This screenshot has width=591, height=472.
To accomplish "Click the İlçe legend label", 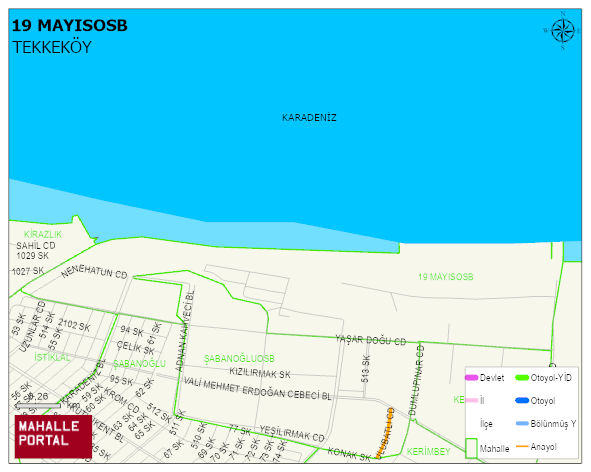I will [x=486, y=424].
